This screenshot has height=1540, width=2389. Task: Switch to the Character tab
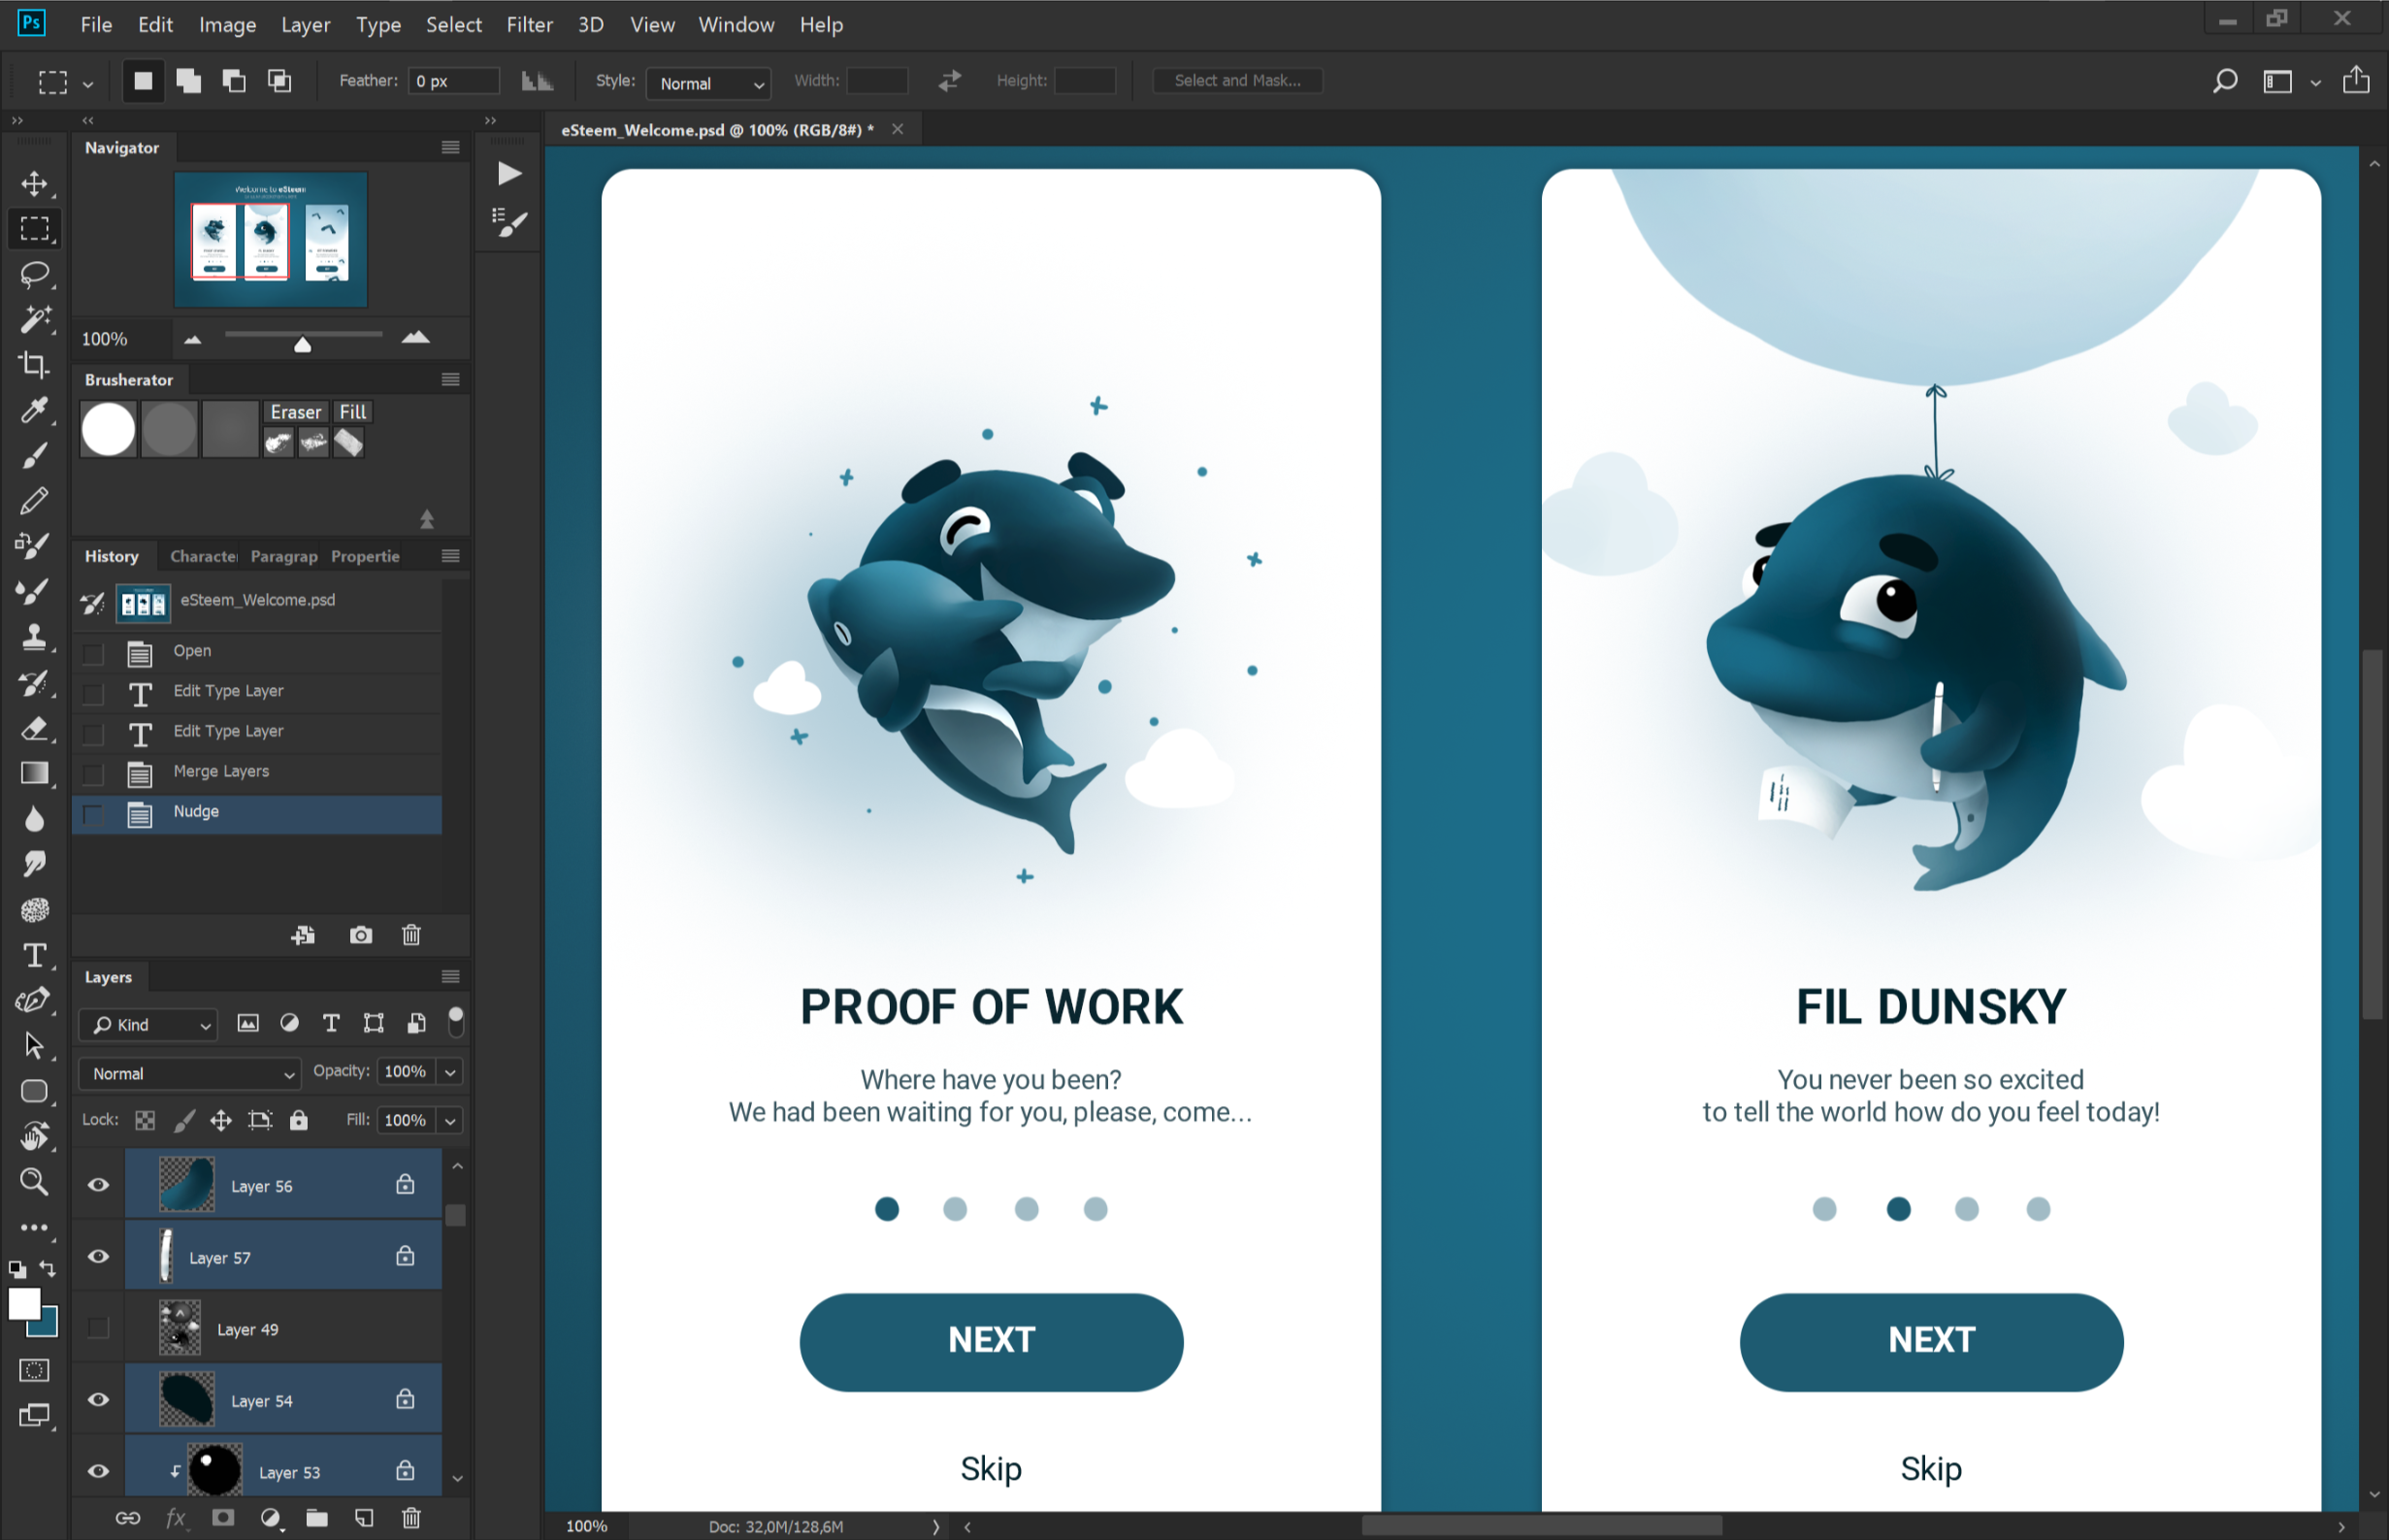point(203,556)
